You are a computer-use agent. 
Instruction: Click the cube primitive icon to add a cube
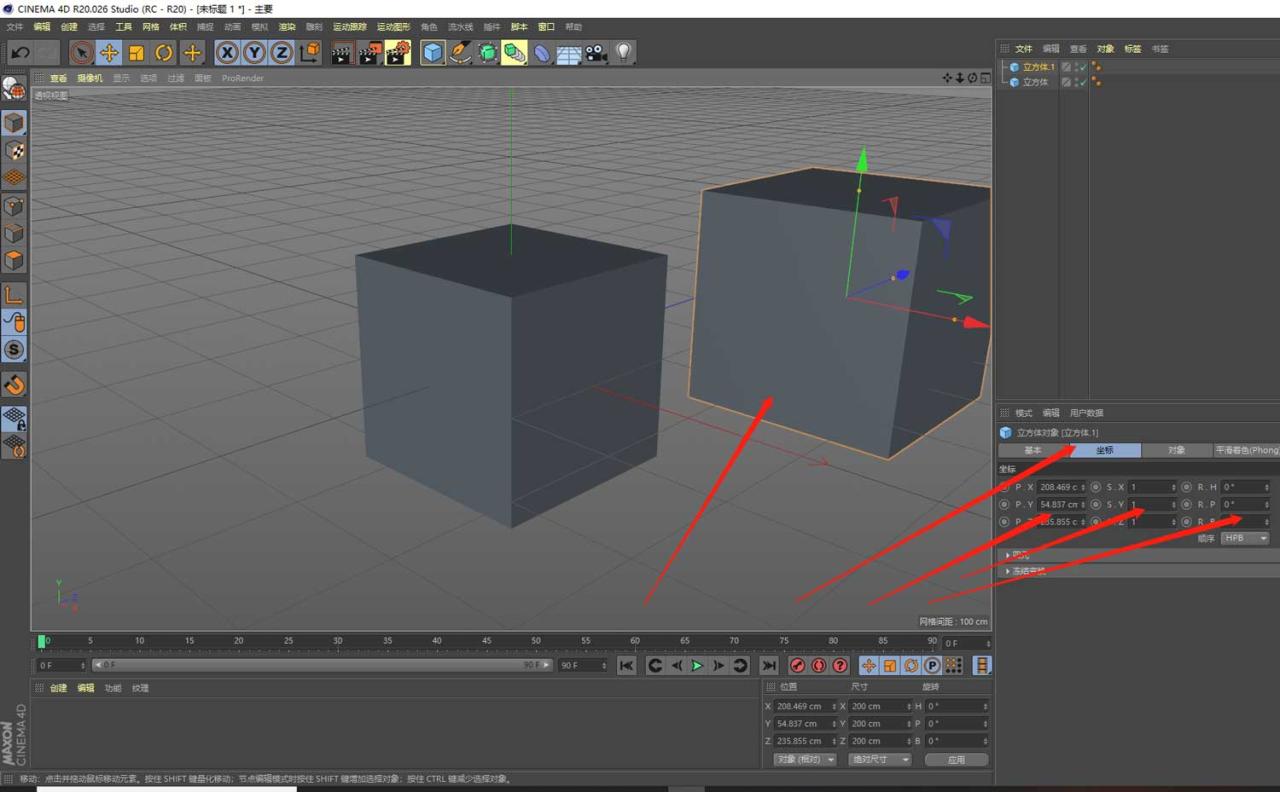(432, 53)
